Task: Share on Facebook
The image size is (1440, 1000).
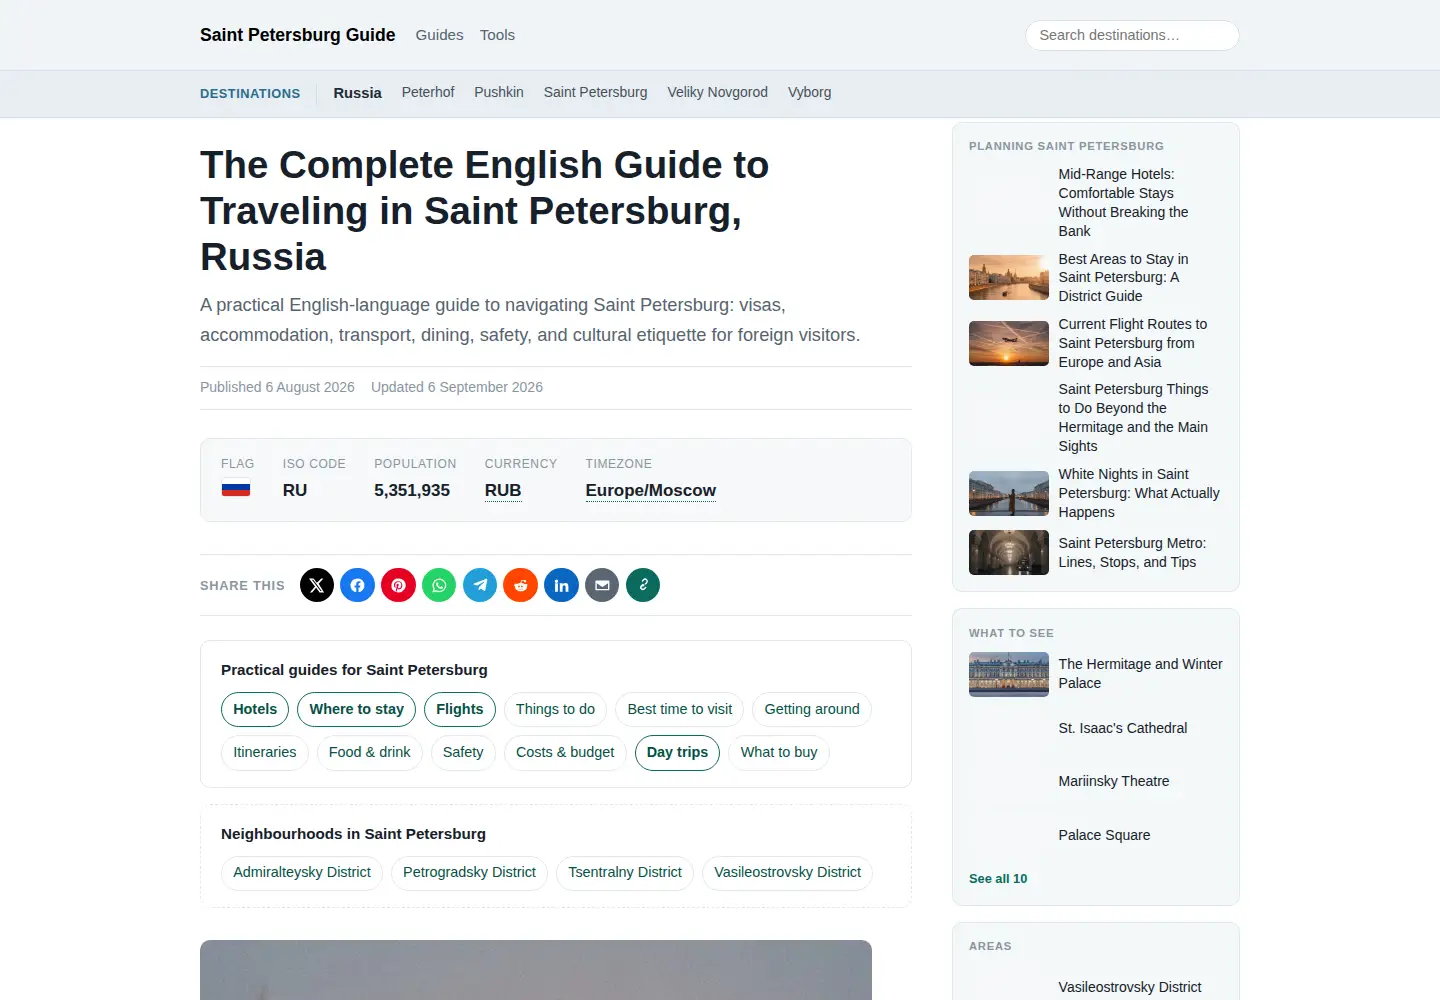Action: (x=358, y=585)
